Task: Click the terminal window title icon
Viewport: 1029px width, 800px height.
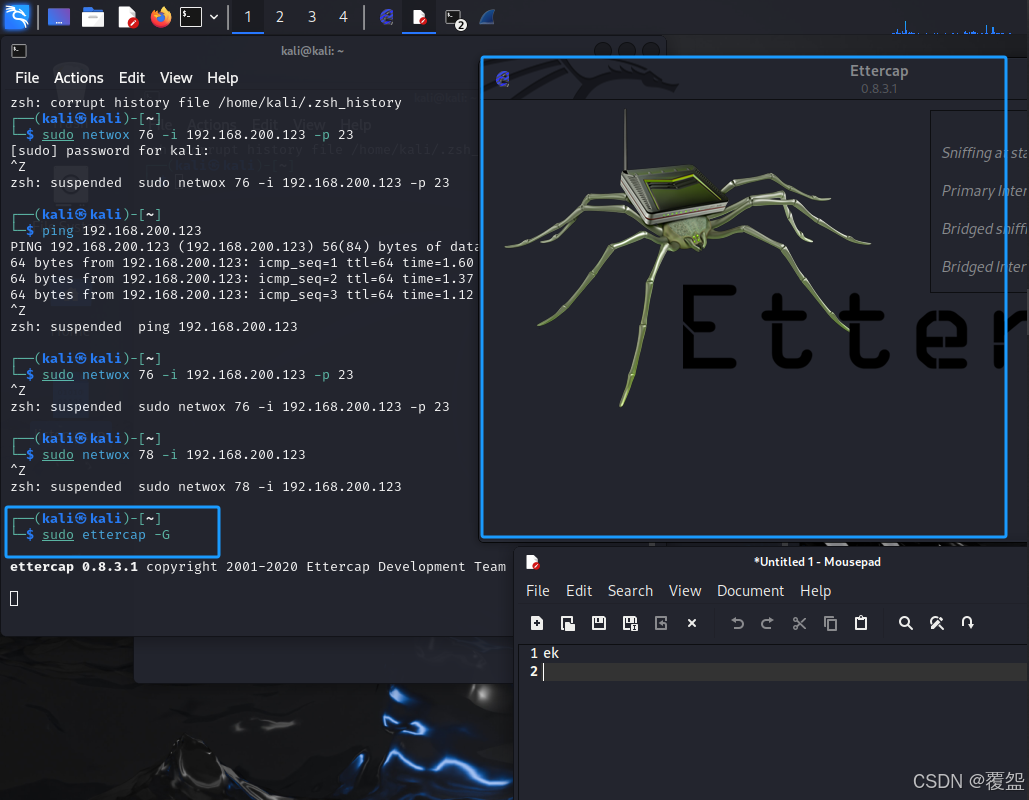Action: click(x=19, y=51)
